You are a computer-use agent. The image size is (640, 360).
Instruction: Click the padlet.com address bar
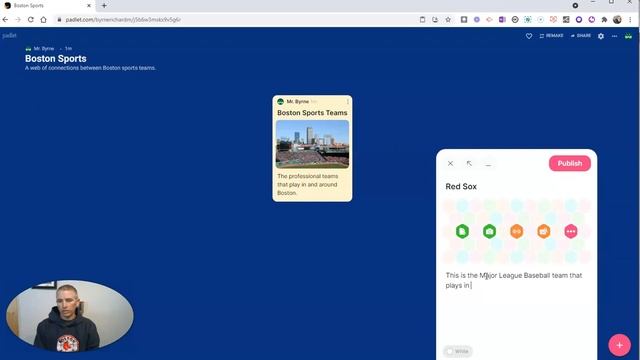tap(237, 19)
